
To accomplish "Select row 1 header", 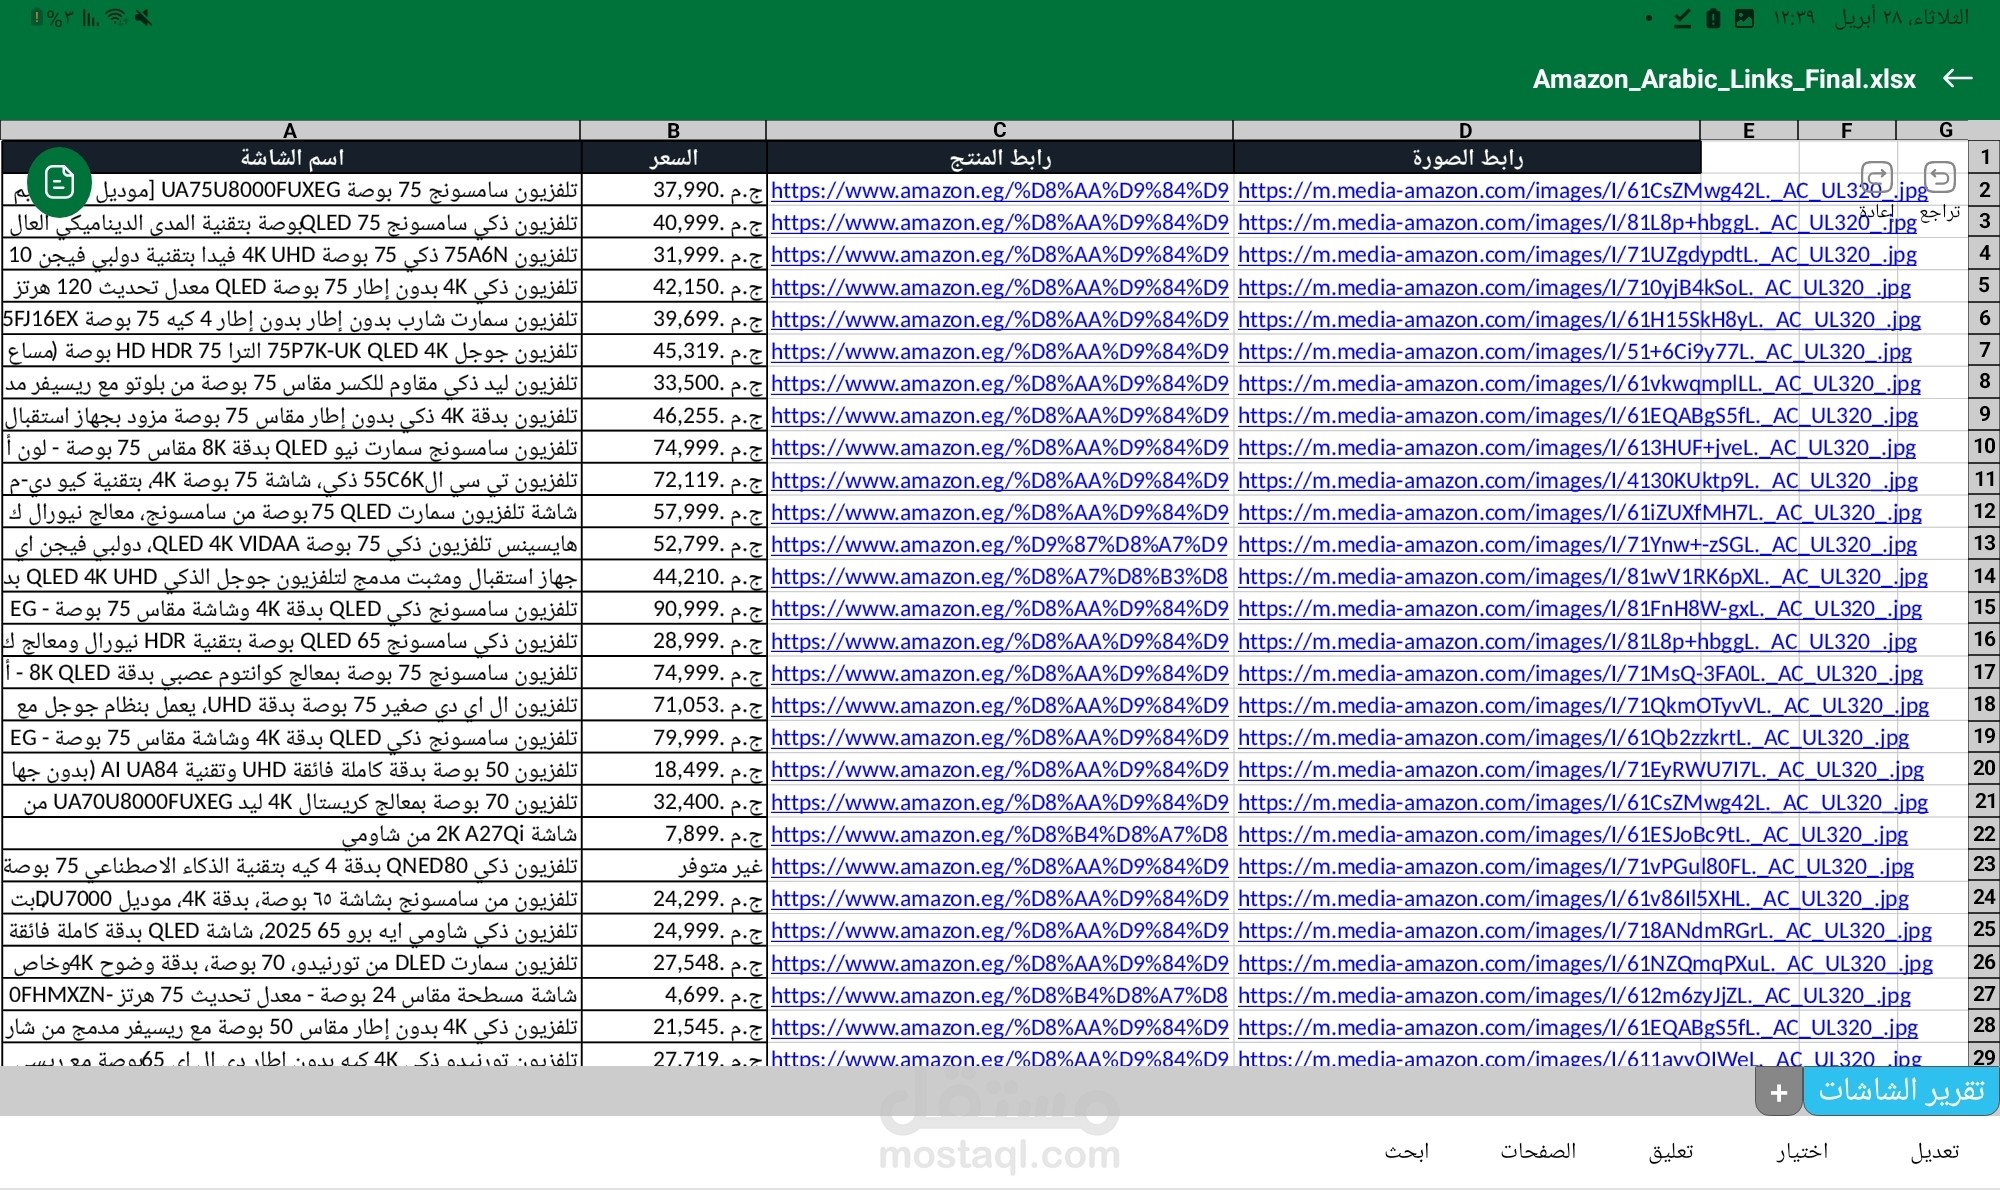I will pyautogui.click(x=1984, y=157).
